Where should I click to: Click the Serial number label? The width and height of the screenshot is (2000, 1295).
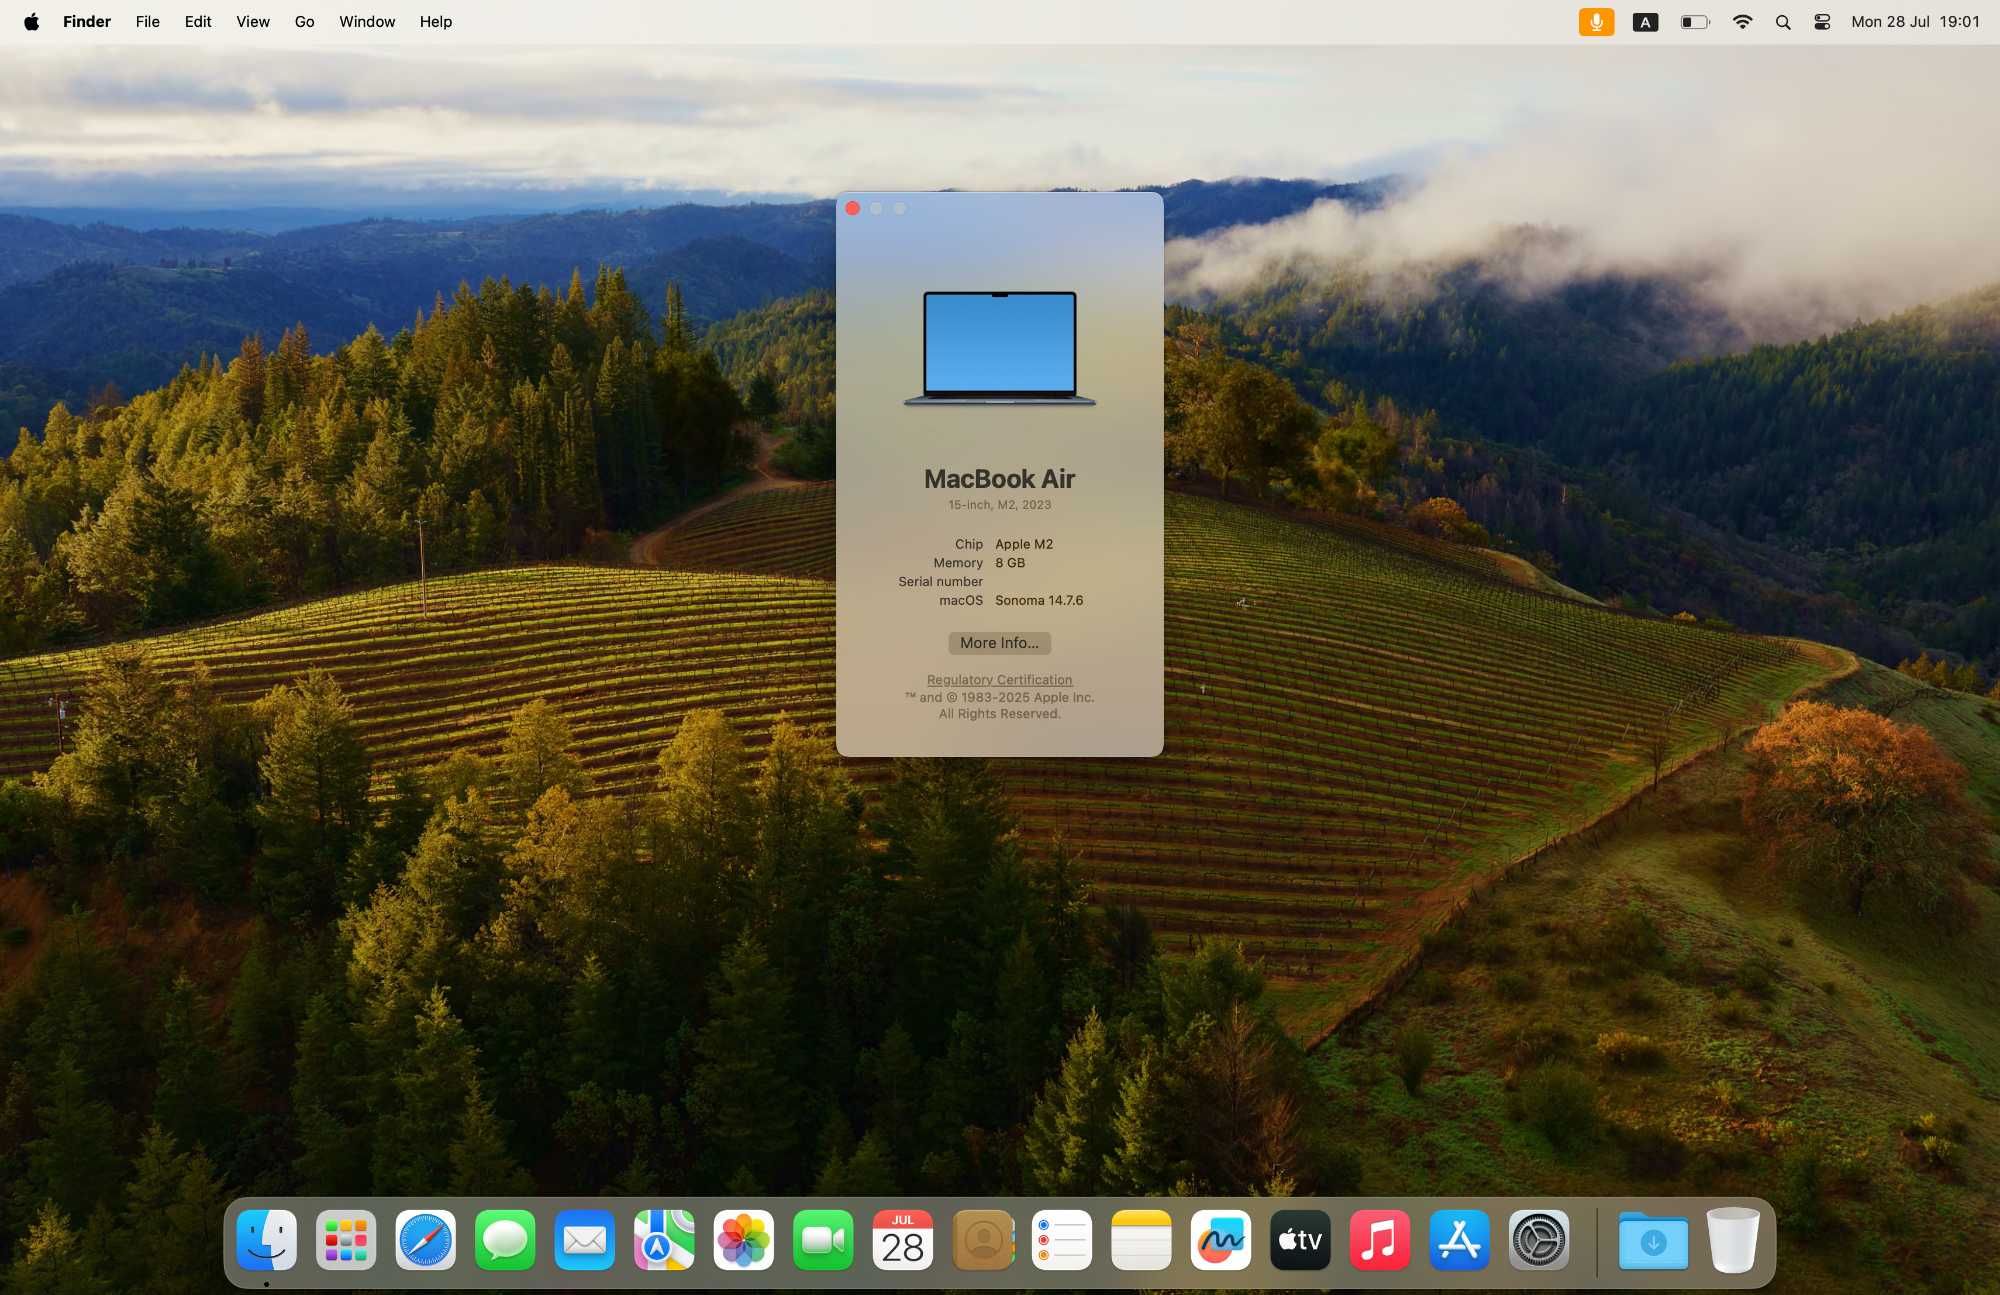[x=940, y=581]
